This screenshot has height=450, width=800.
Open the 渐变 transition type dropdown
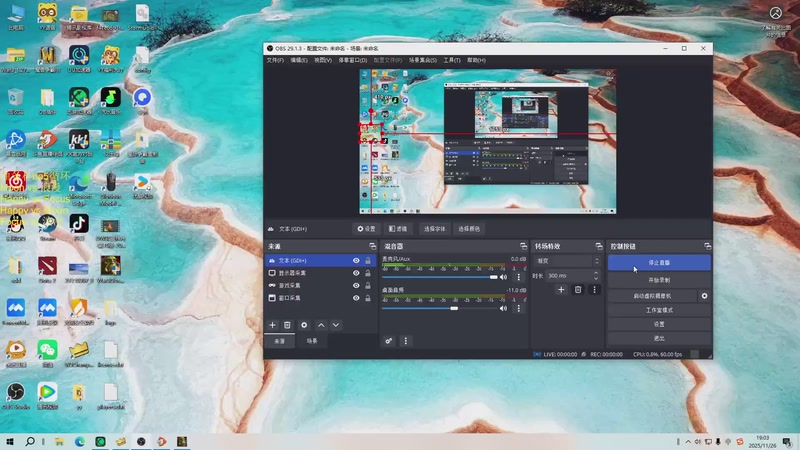(567, 261)
